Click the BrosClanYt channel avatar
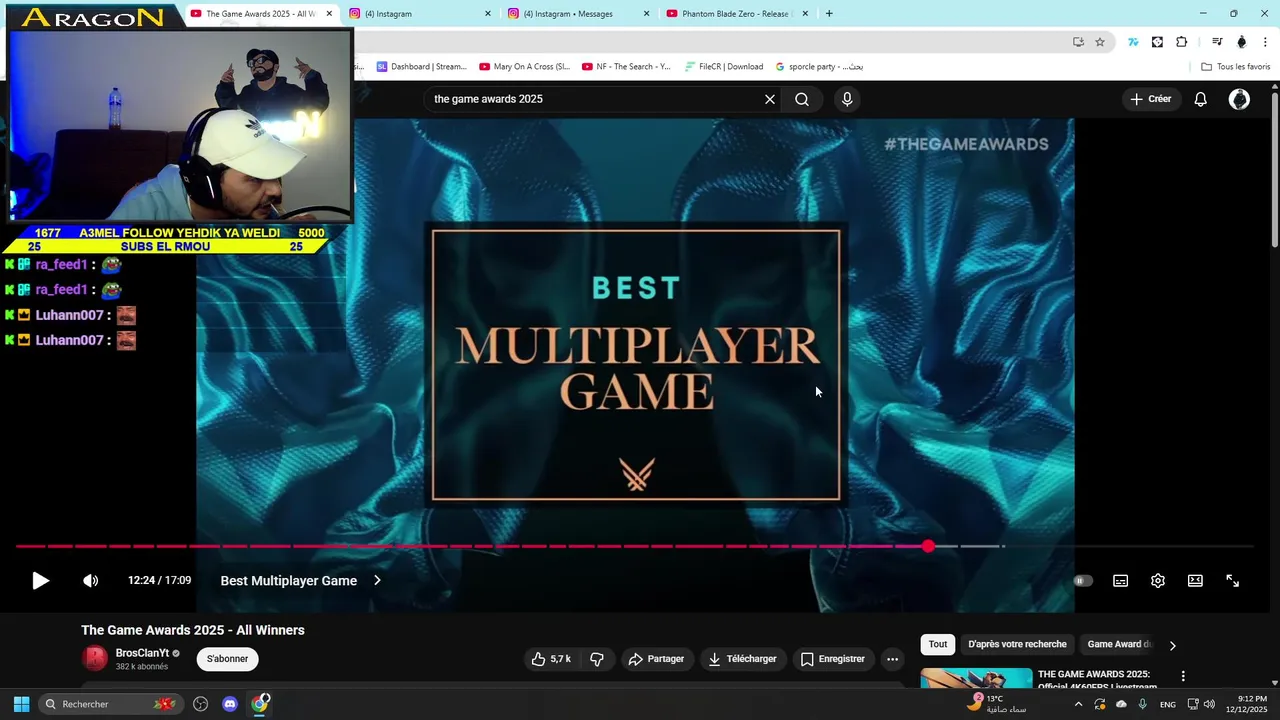The width and height of the screenshot is (1280, 720). click(95, 658)
